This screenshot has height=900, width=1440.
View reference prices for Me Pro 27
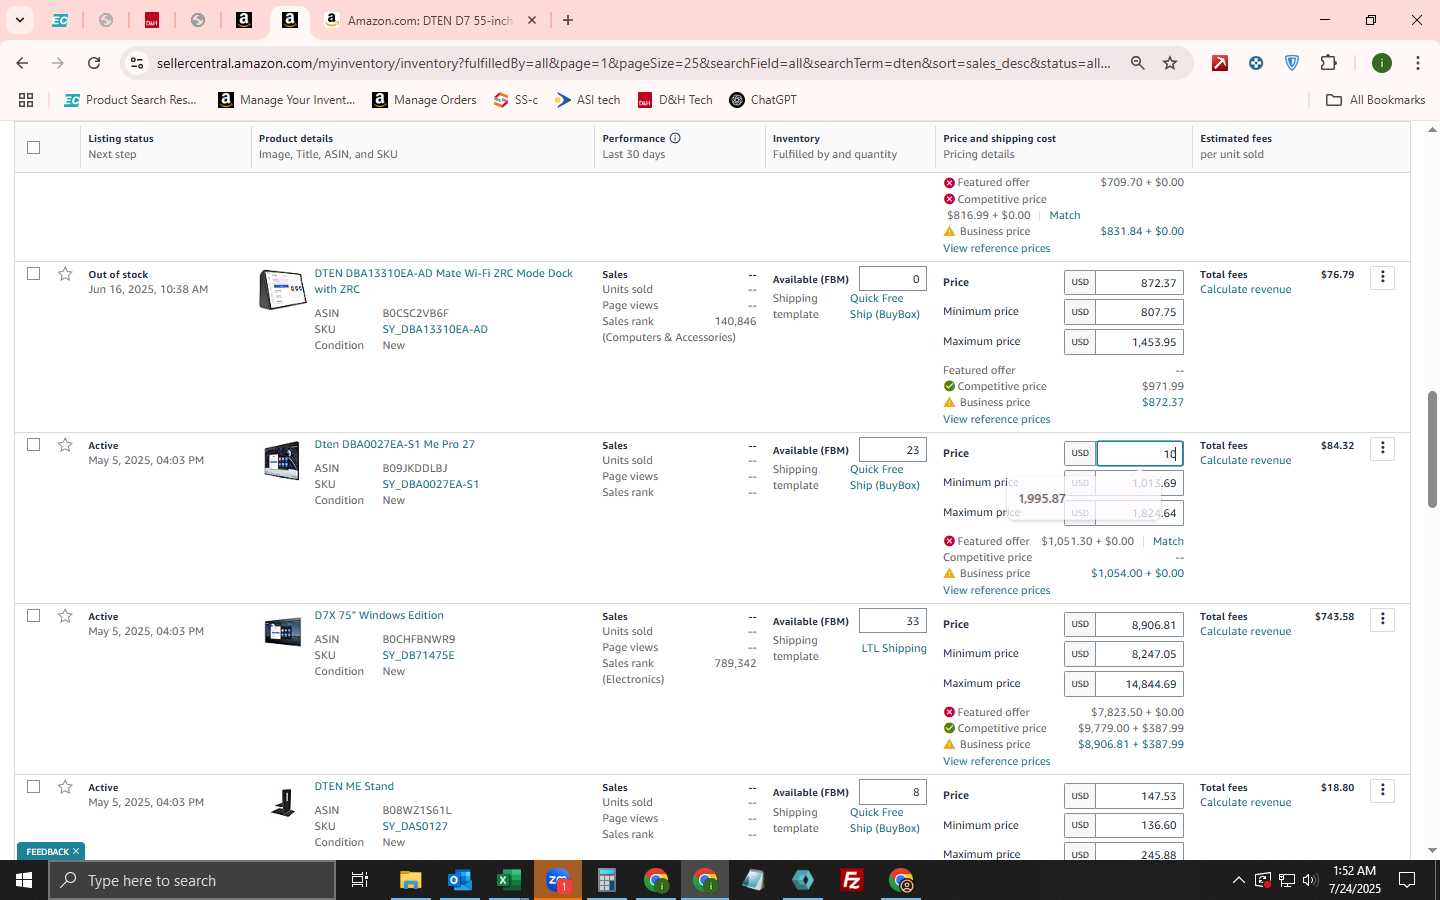click(x=996, y=590)
